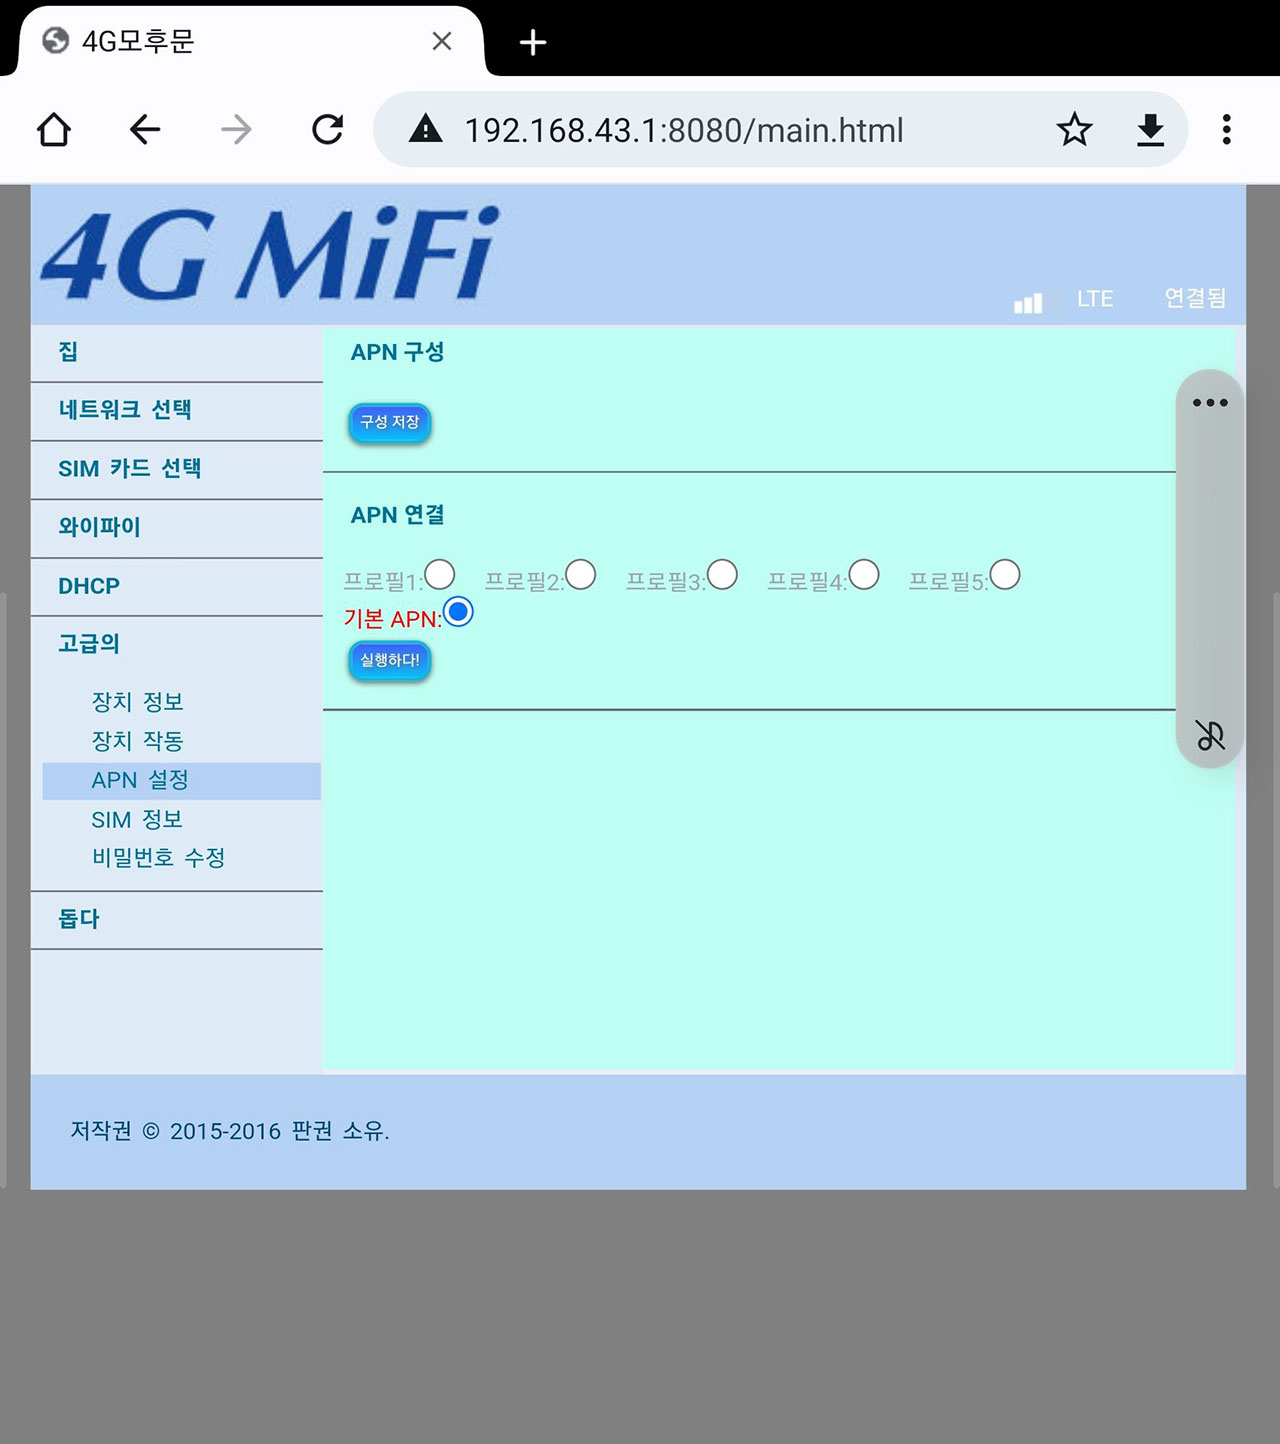Tap the download arrow icon

coord(1151,130)
